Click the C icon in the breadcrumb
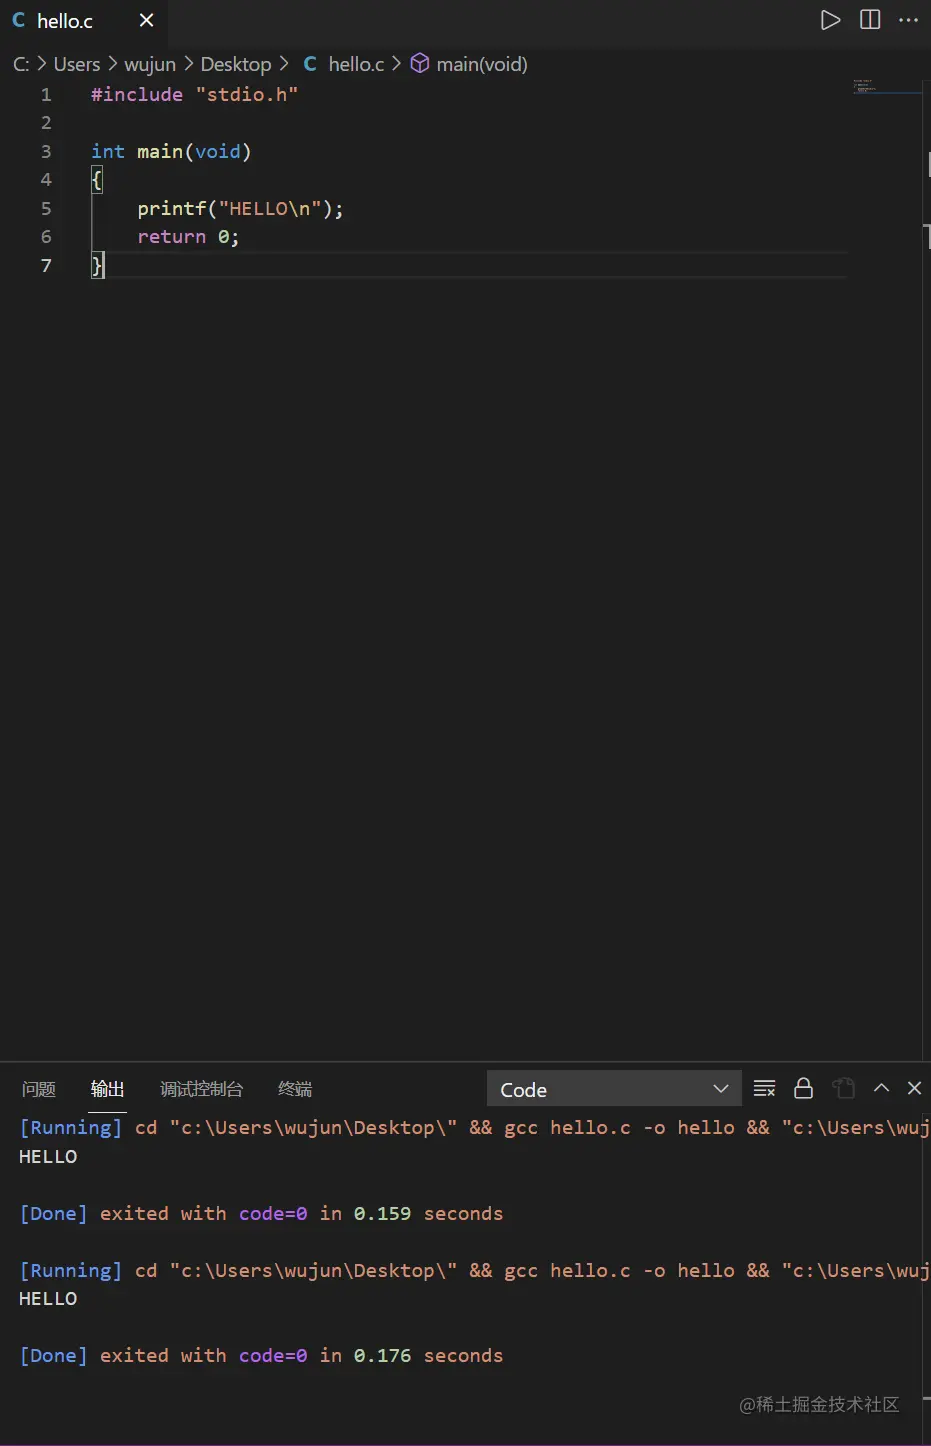 pyautogui.click(x=310, y=64)
